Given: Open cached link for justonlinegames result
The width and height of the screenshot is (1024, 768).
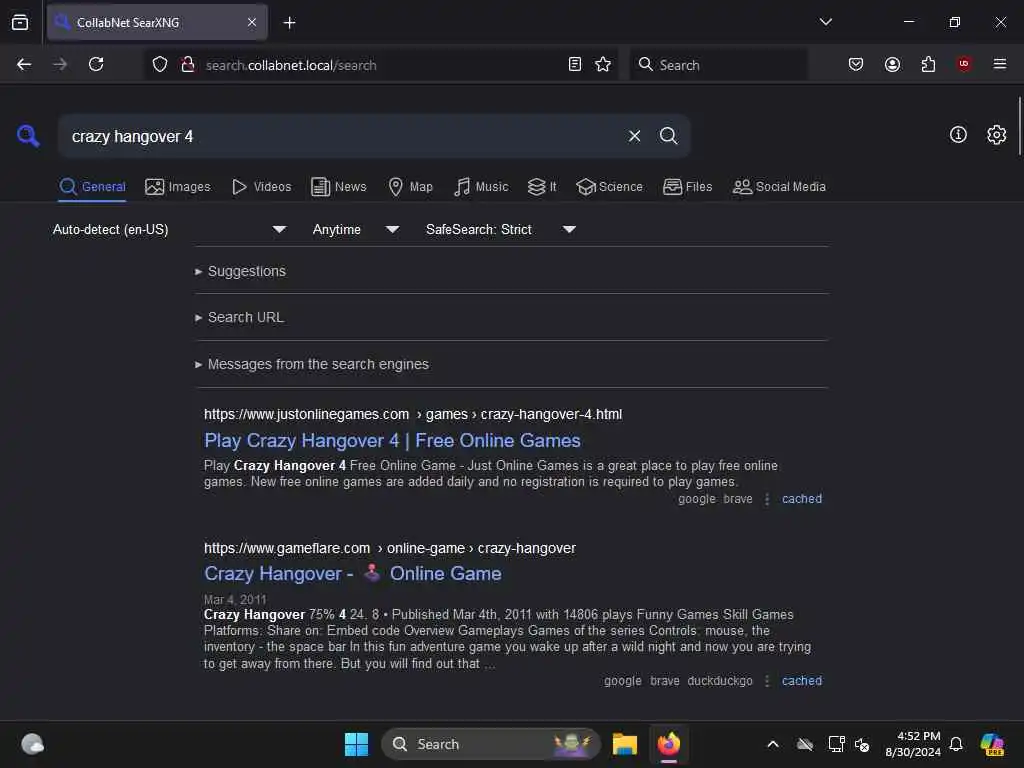Looking at the screenshot, I should [801, 499].
